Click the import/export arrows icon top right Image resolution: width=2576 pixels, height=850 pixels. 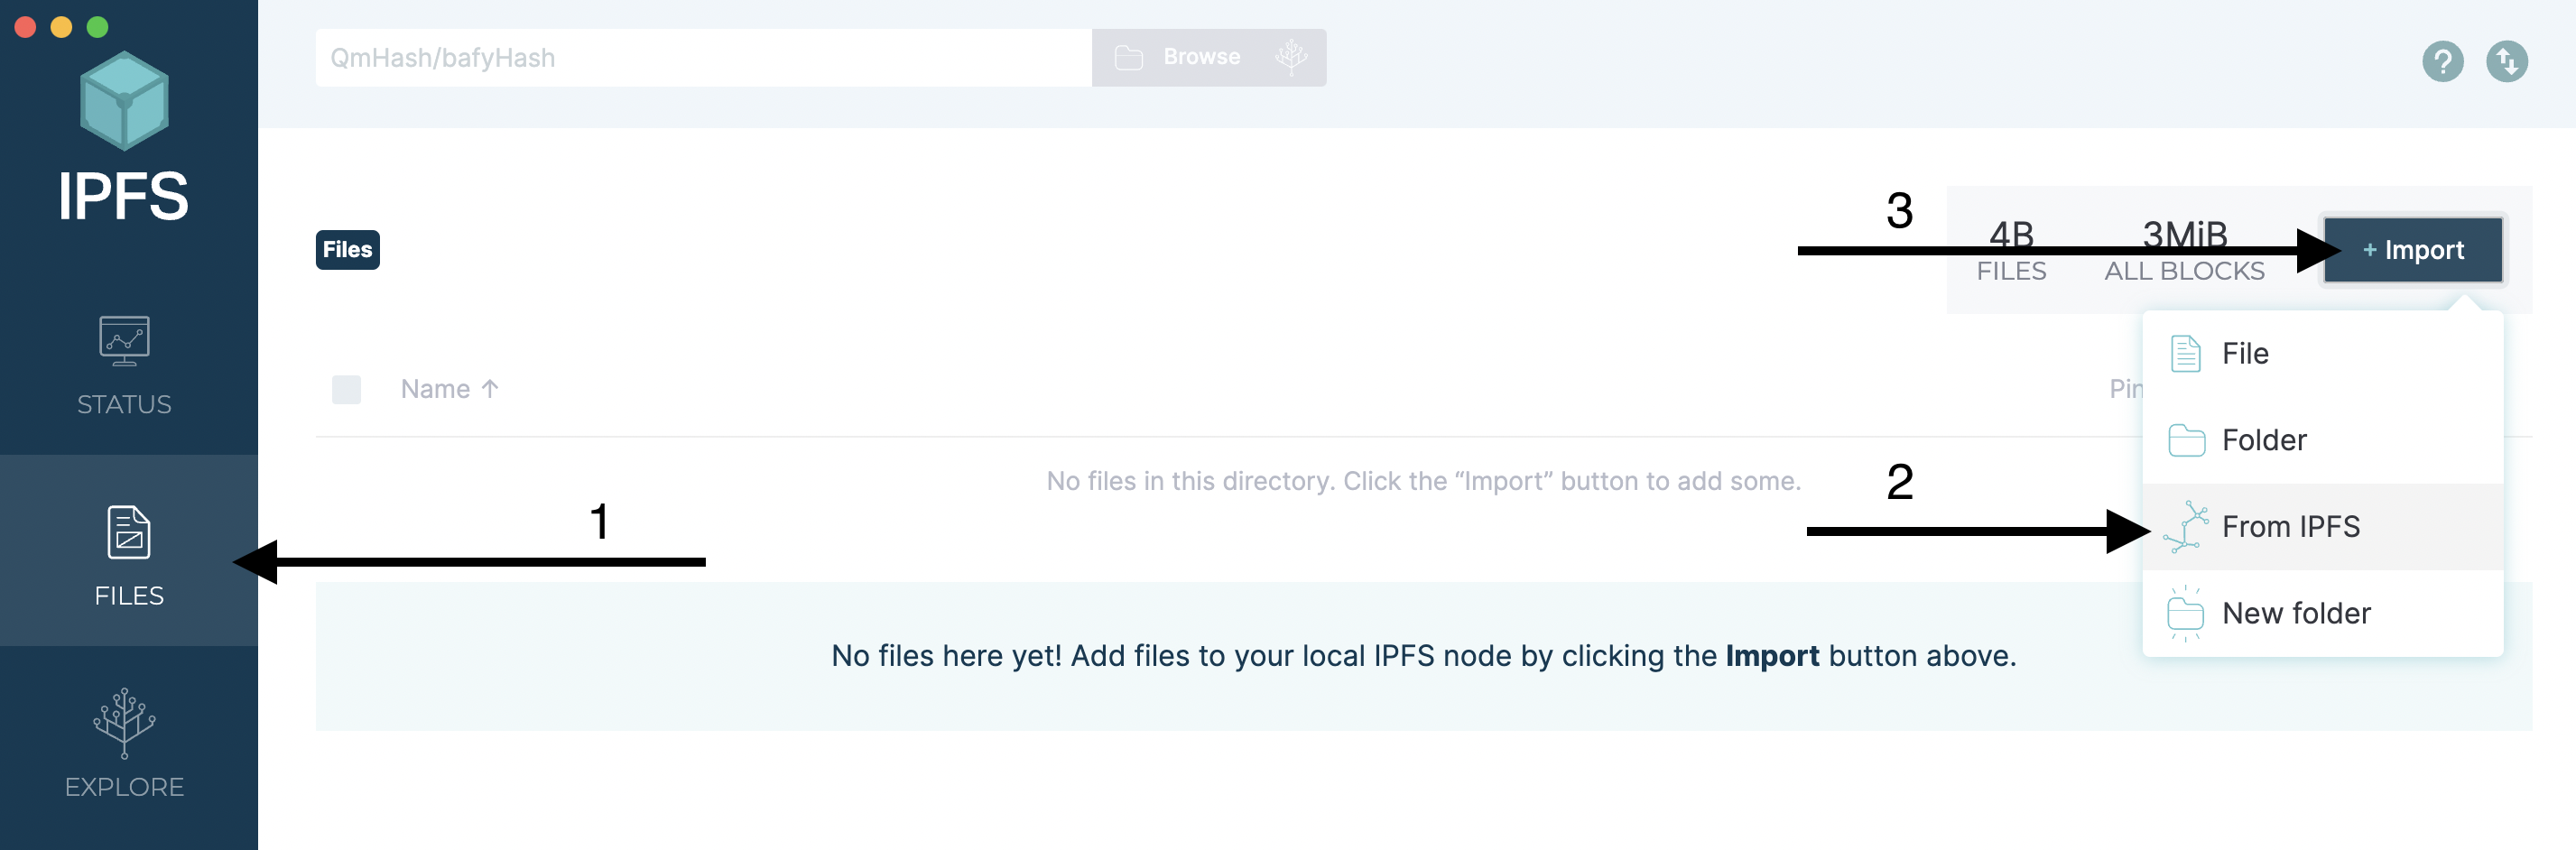click(x=2510, y=61)
